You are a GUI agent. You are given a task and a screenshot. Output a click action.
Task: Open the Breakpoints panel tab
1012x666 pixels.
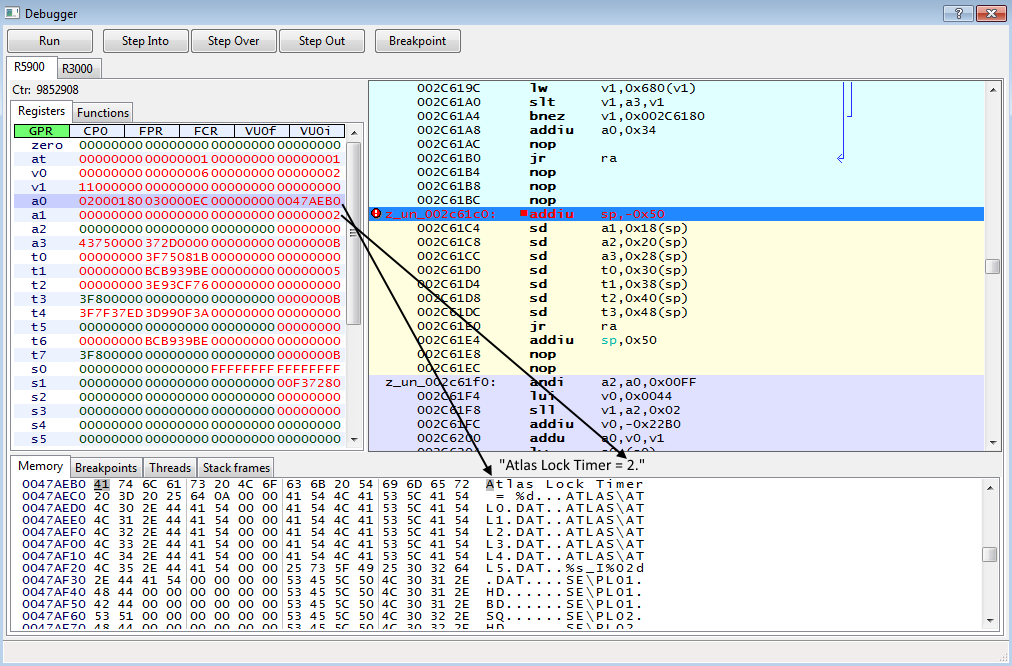[x=106, y=467]
